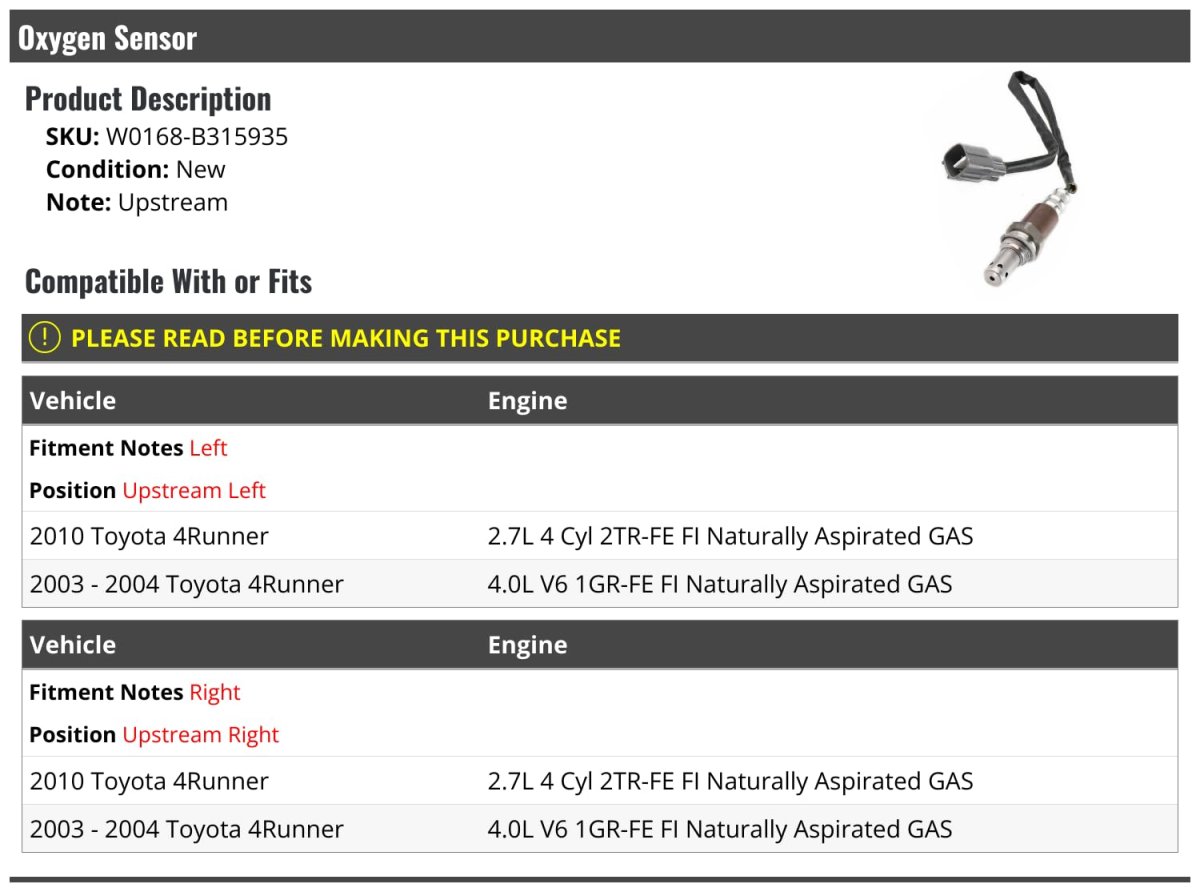1200x892 pixels.
Task: Click the 4.0L V6 1GR-FE engine under Upstream Left
Action: pos(720,584)
